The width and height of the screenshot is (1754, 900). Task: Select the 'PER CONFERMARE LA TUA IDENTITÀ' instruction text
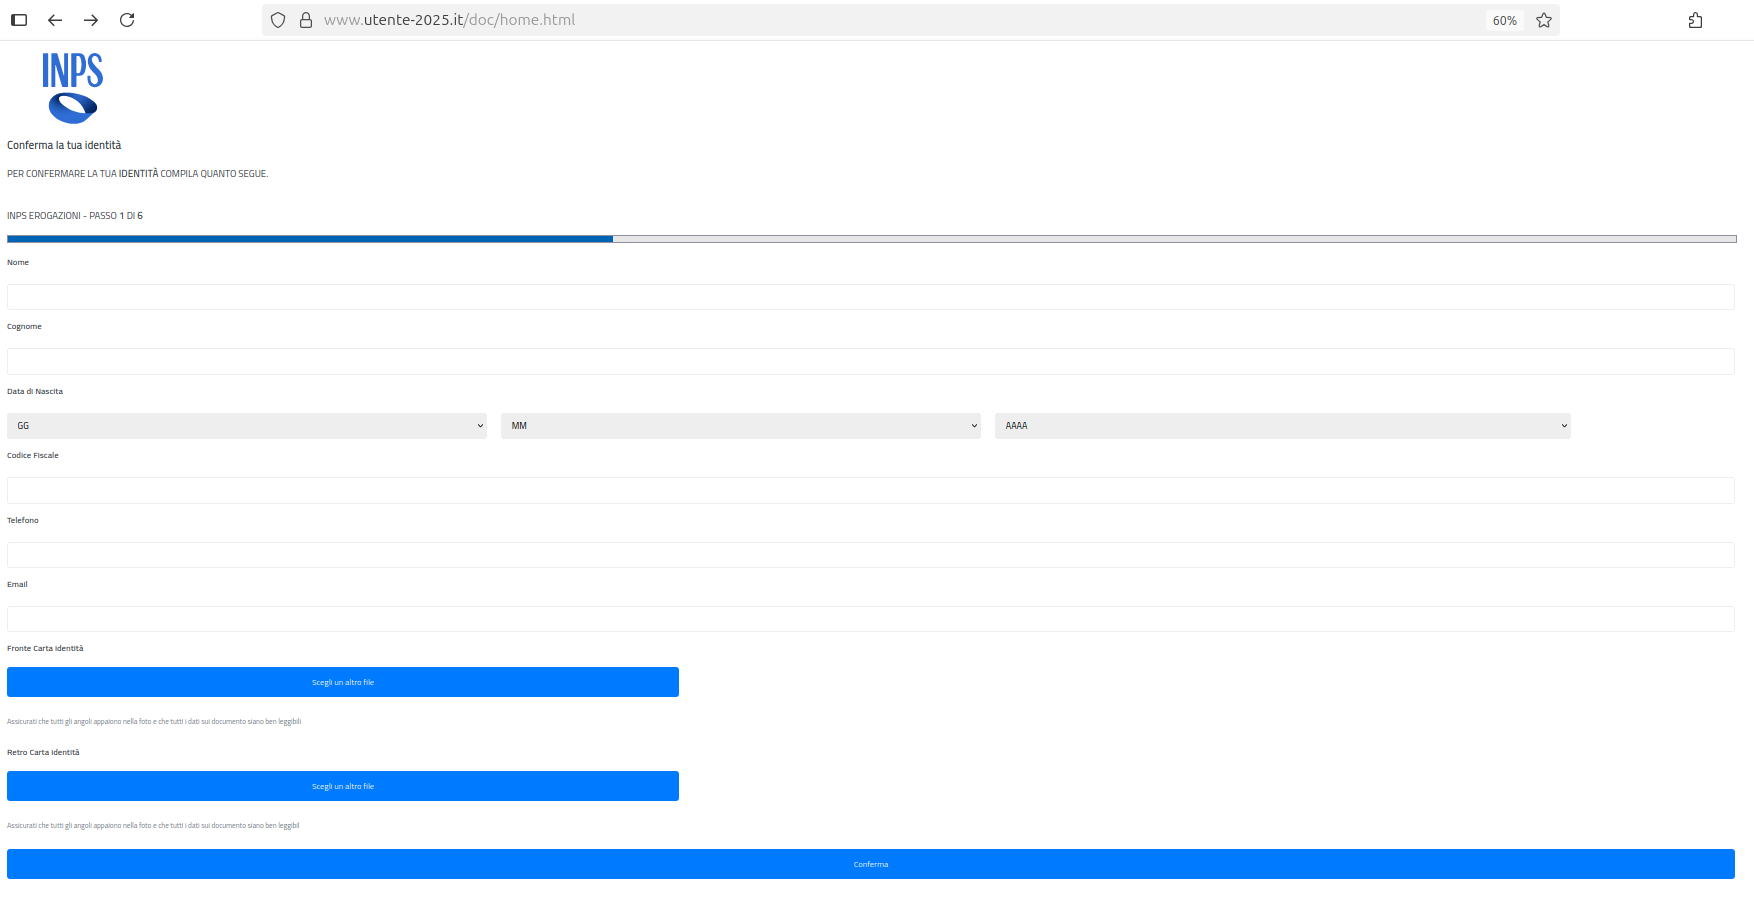(138, 174)
